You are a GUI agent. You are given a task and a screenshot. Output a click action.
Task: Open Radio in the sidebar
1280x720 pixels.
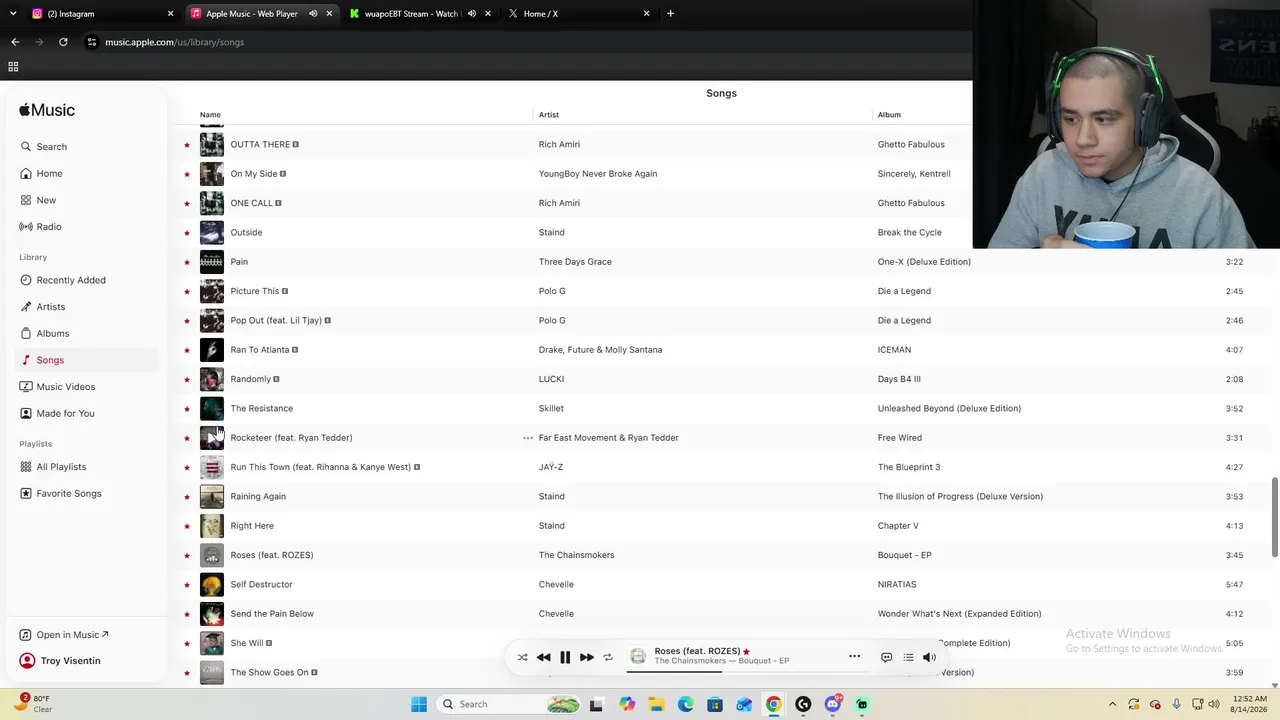(x=88, y=227)
